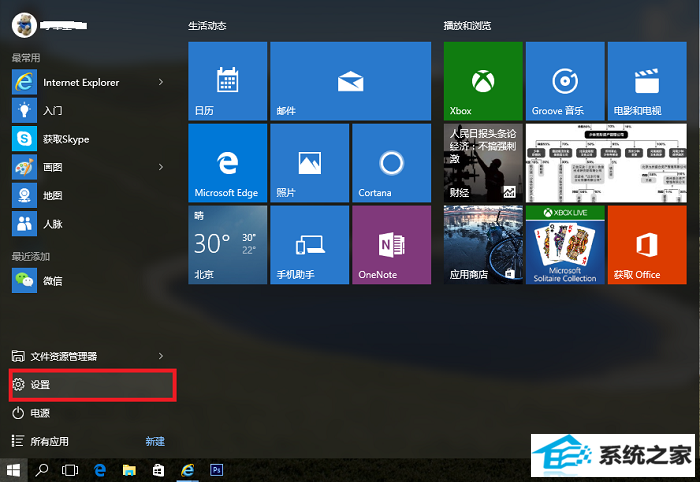Image resolution: width=700 pixels, height=482 pixels.
Task: Launch Microsoft Solitaire Collection tile
Action: (x=565, y=245)
